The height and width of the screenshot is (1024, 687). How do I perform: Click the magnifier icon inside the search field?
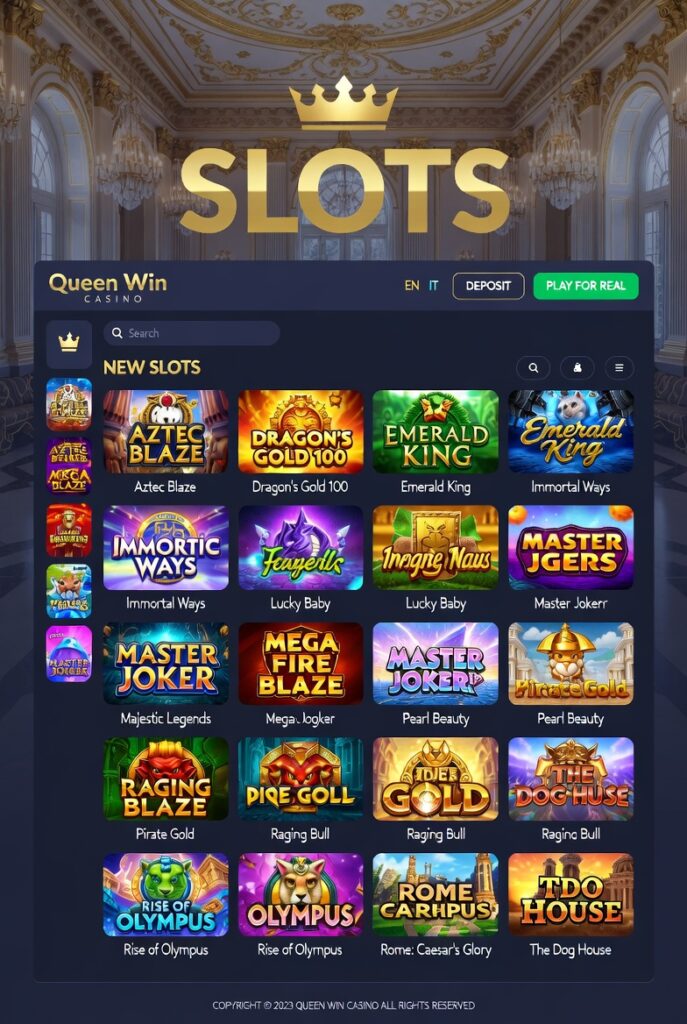tap(117, 333)
